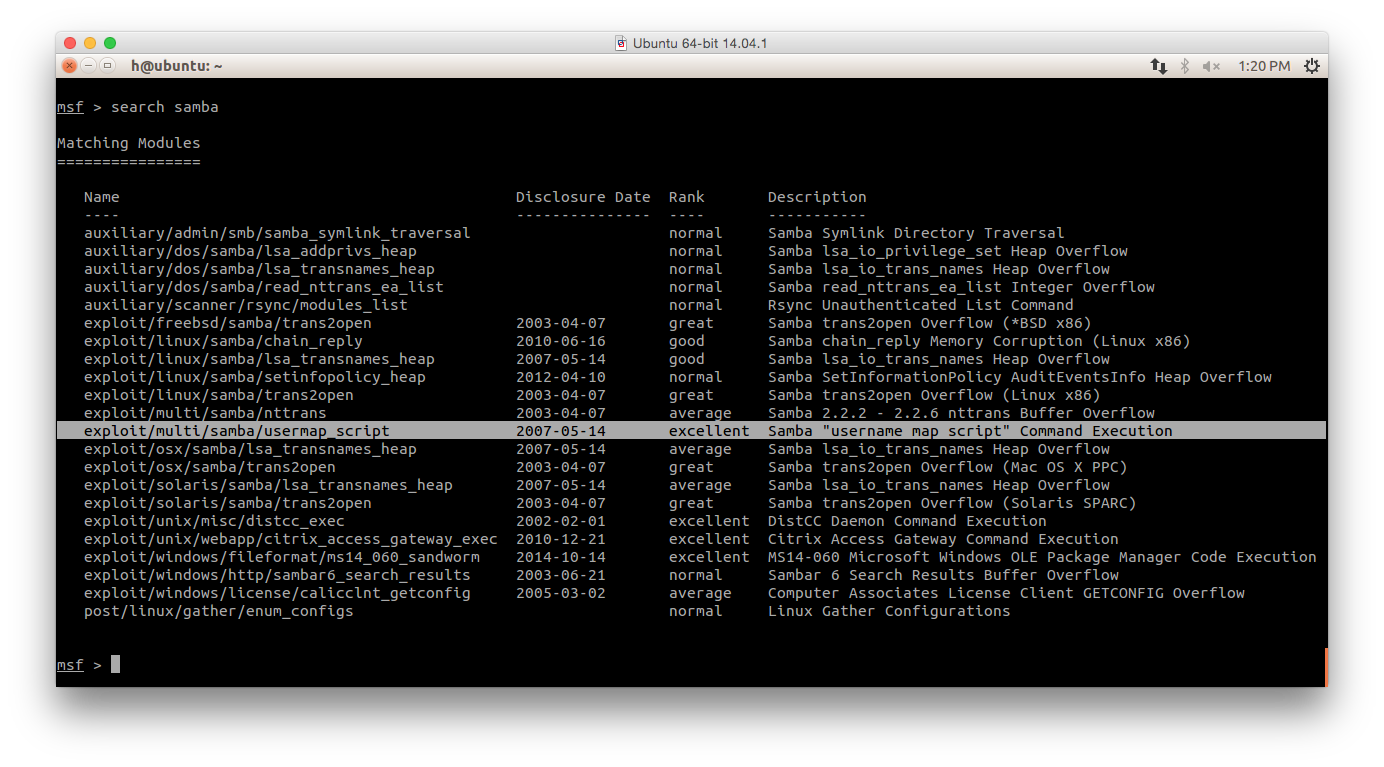Click the orange Ubuntu terminal close button
The height and width of the screenshot is (767, 1384).
[x=69, y=66]
